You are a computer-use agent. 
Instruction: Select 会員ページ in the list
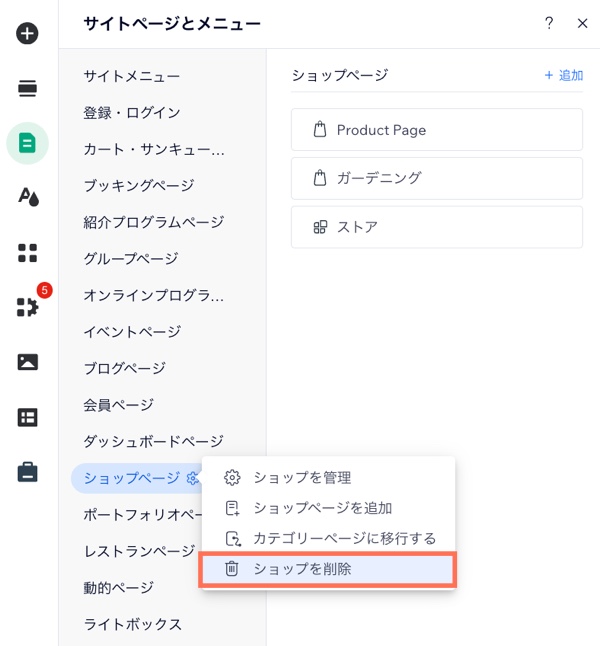coord(118,405)
